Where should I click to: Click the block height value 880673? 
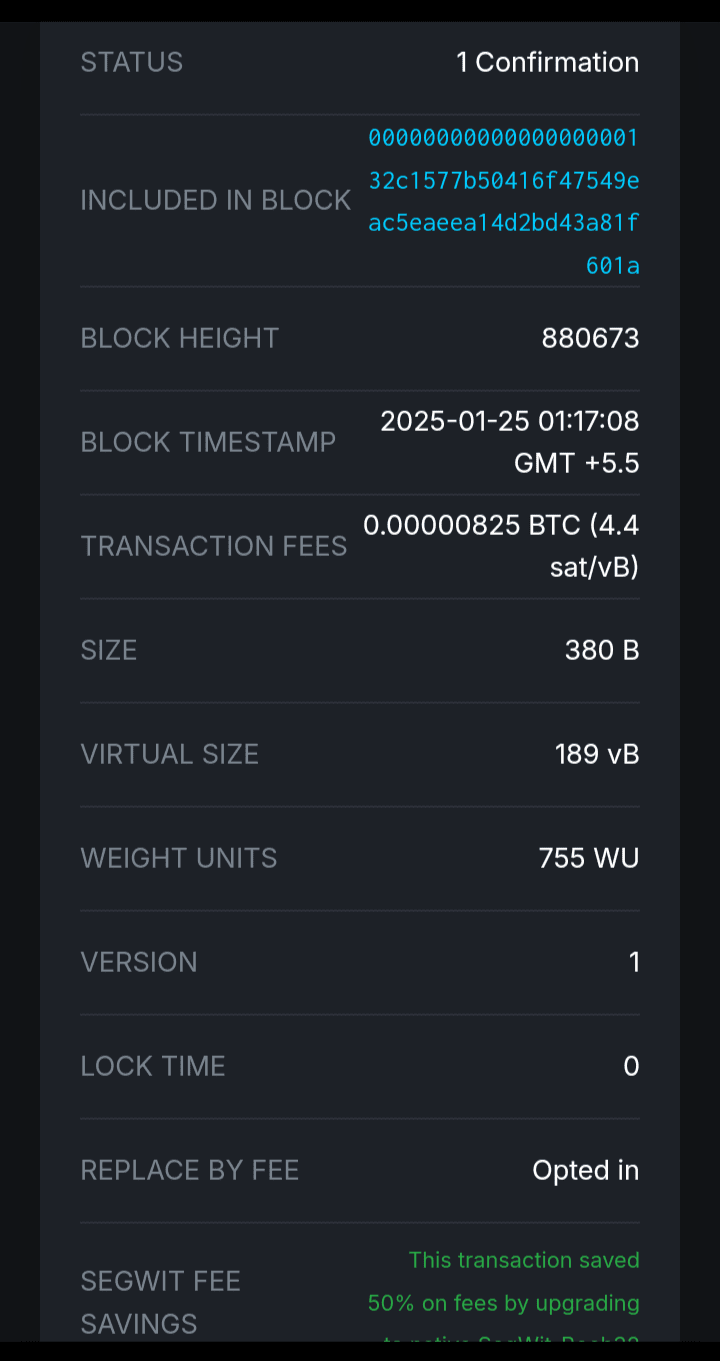click(590, 338)
